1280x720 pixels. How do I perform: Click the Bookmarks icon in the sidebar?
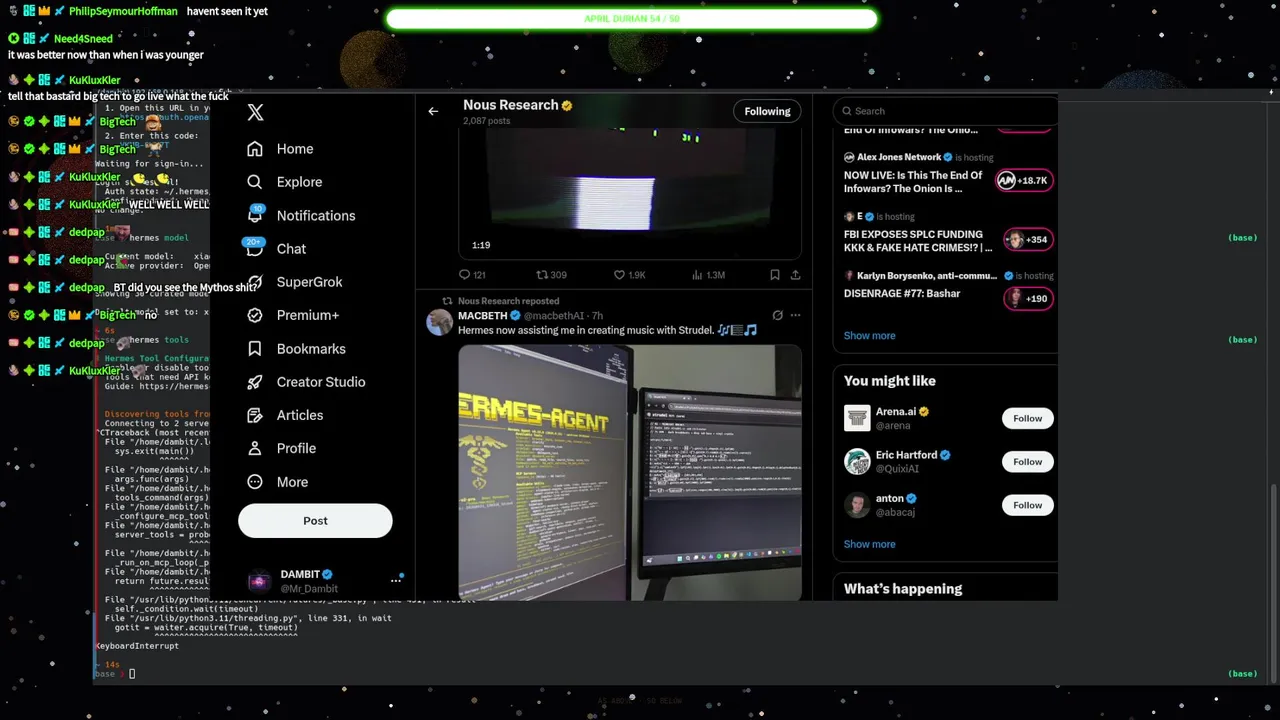pos(255,348)
